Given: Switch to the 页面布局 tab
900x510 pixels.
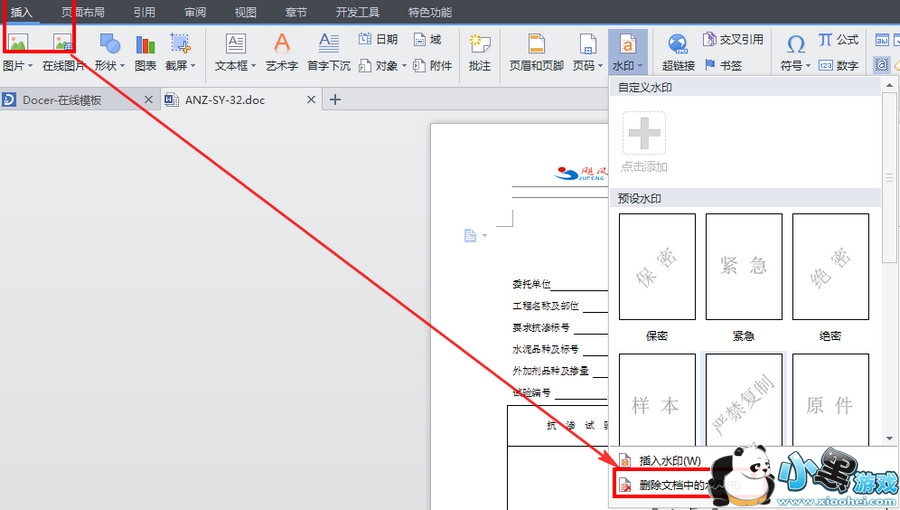Looking at the screenshot, I should click(x=83, y=12).
